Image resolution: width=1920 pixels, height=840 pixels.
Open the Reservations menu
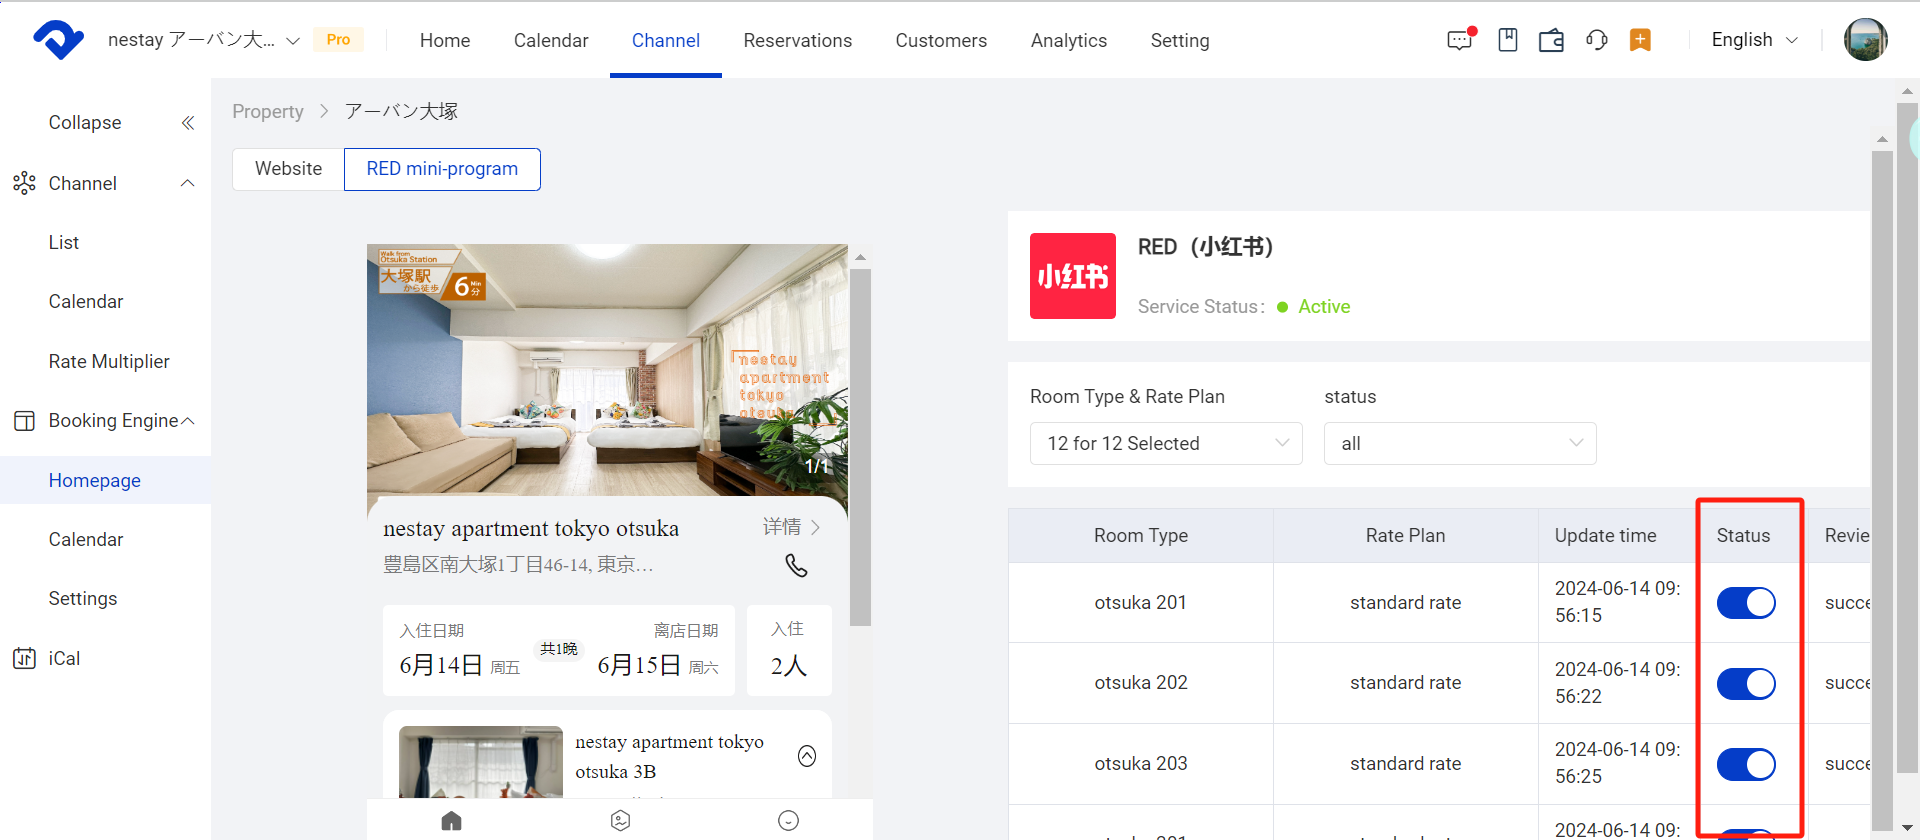pyautogui.click(x=797, y=41)
